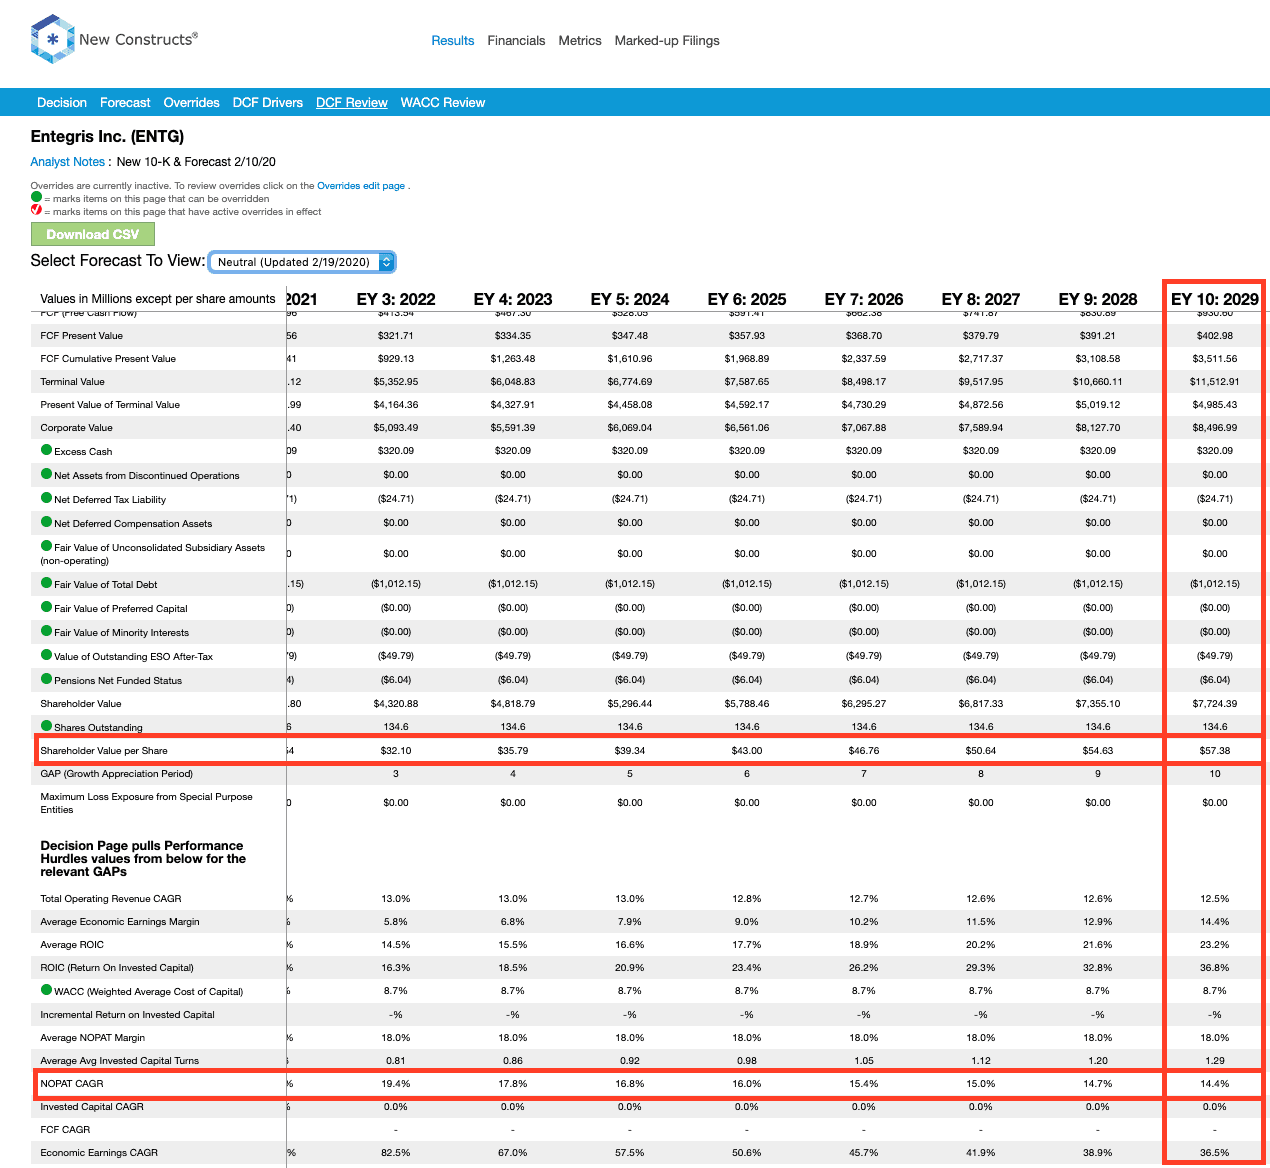Click override dot for Fair Value of Unconsolidated Subsidiary Assets
This screenshot has width=1270, height=1168.
(x=46, y=546)
